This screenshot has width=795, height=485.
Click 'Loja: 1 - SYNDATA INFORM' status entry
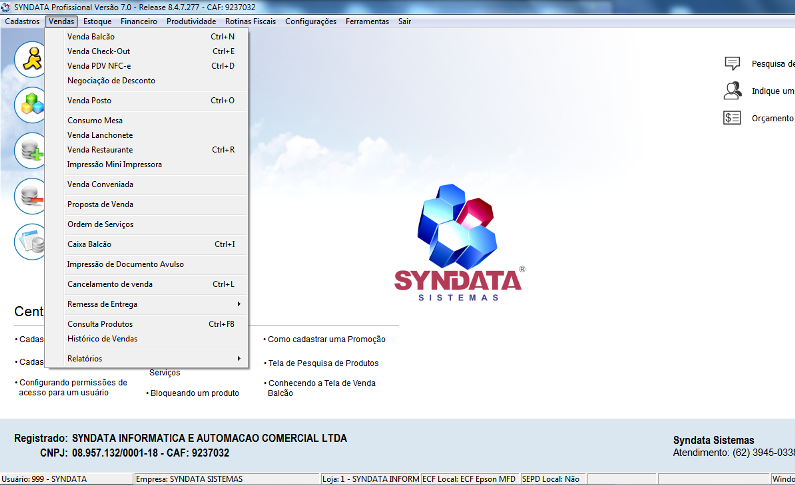tap(371, 479)
